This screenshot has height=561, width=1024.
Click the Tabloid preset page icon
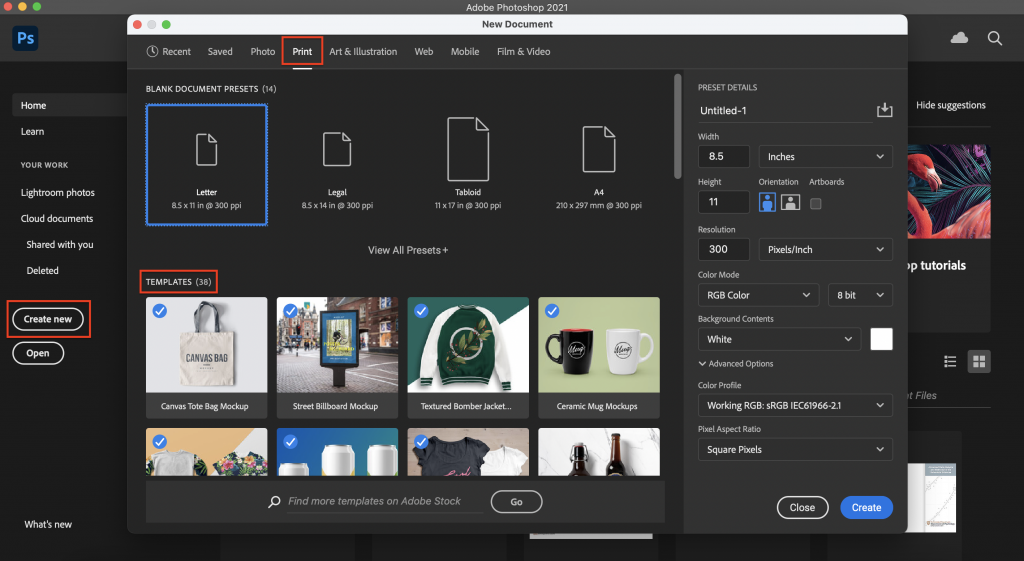(x=468, y=149)
